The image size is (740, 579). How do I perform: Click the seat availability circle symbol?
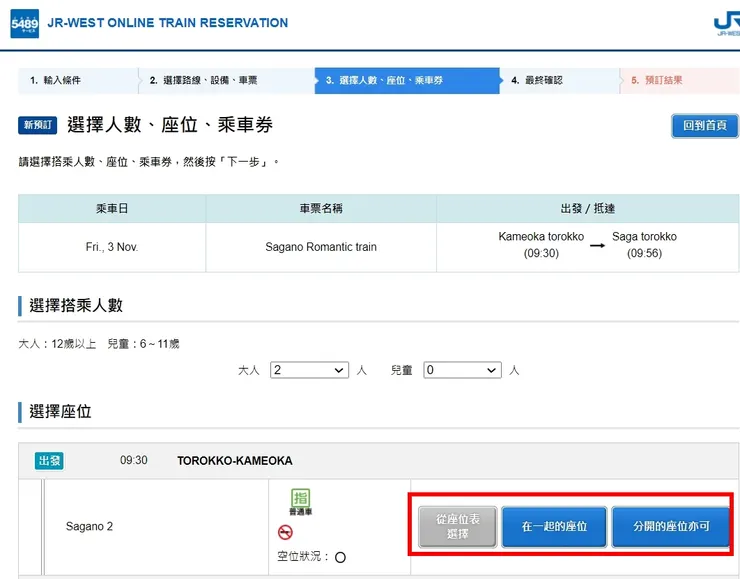click(340, 557)
